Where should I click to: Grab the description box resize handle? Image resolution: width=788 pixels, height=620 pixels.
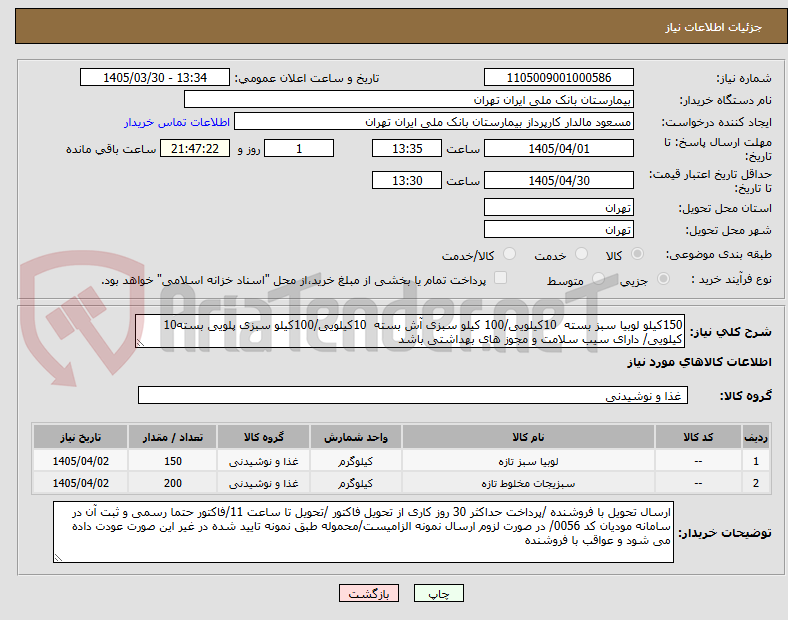140,343
